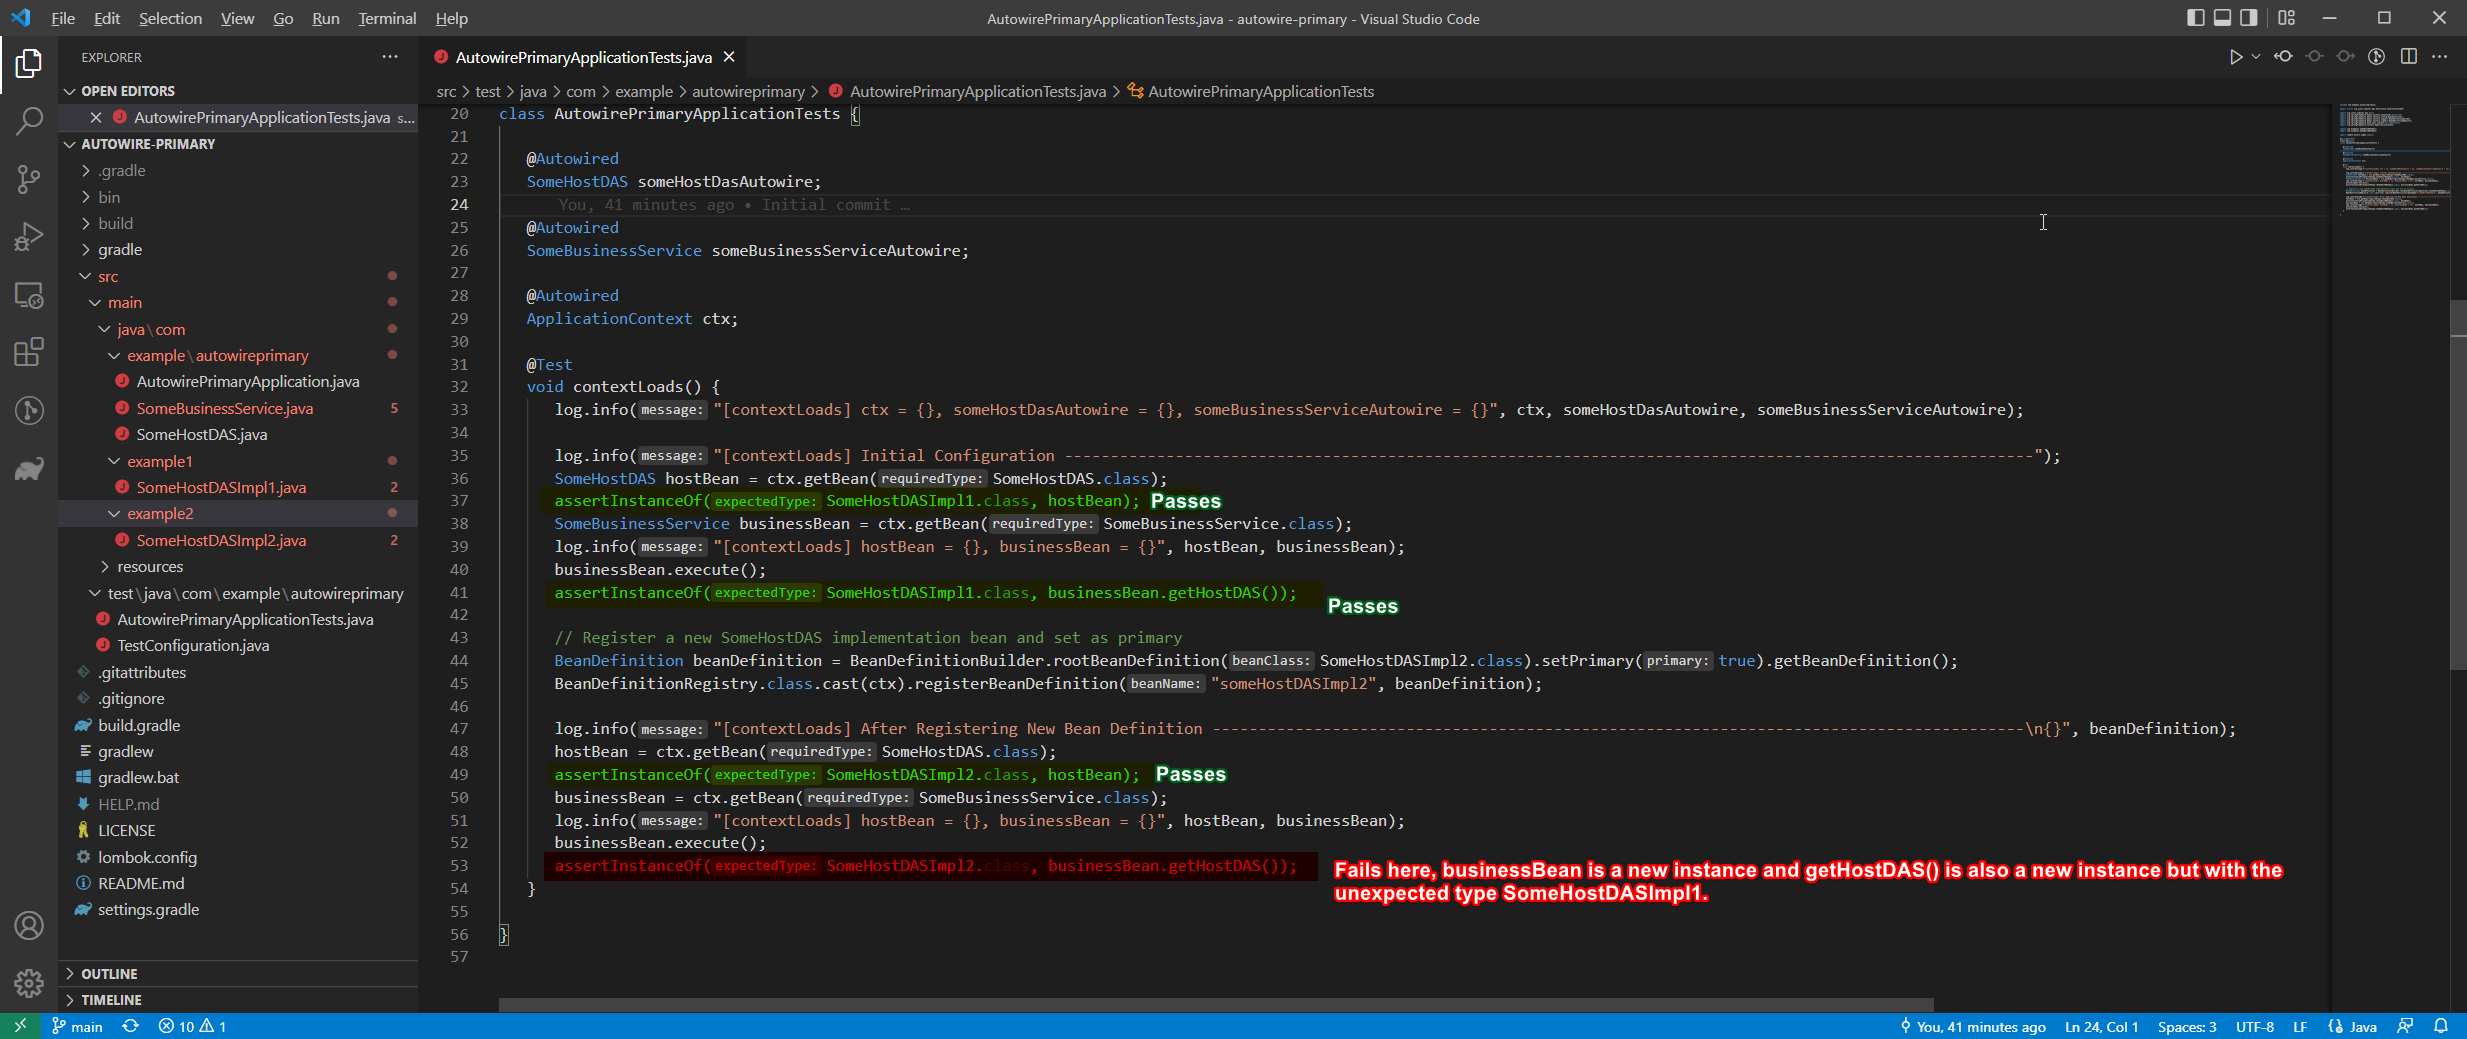The image size is (2467, 1039).
Task: Click the Run Java play button
Action: (x=2235, y=57)
